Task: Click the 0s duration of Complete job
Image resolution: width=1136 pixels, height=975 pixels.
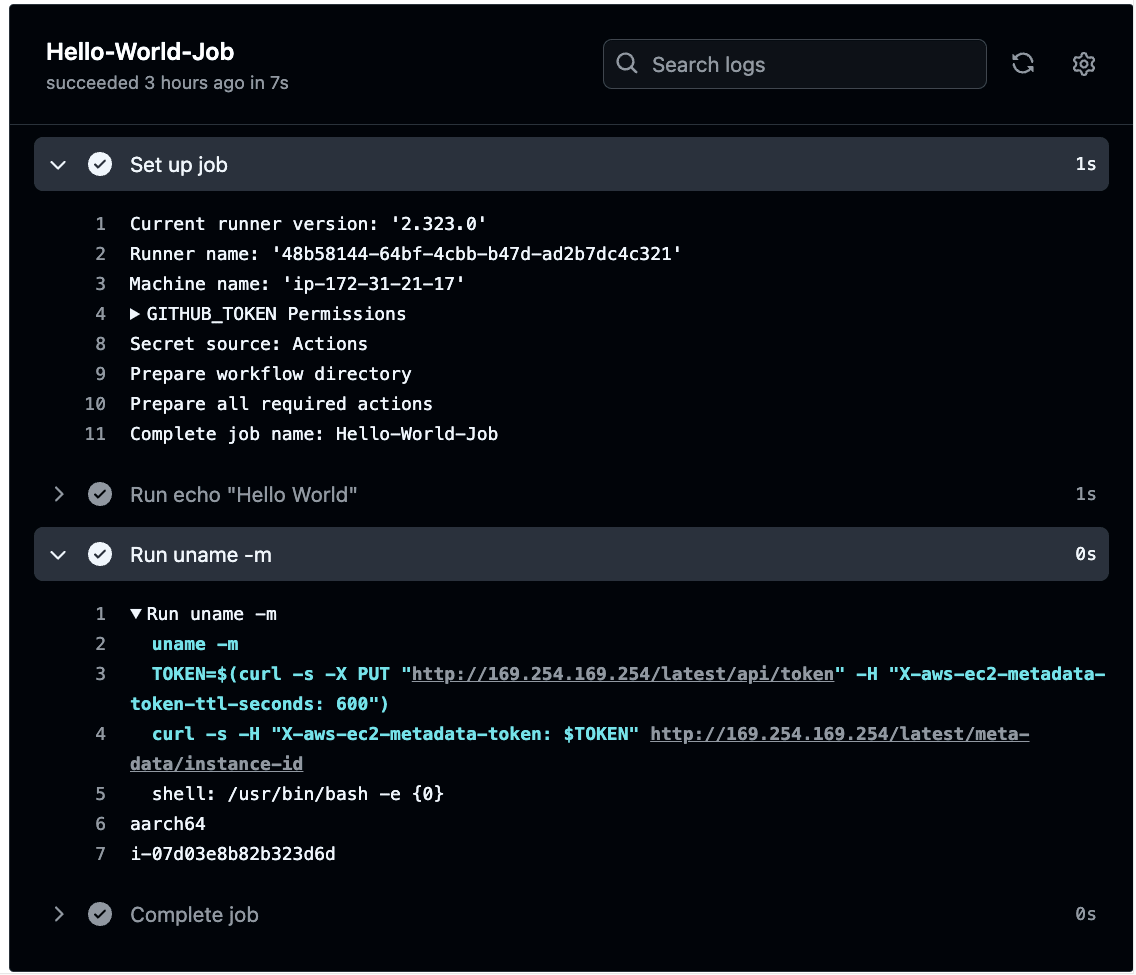Action: (1085, 914)
